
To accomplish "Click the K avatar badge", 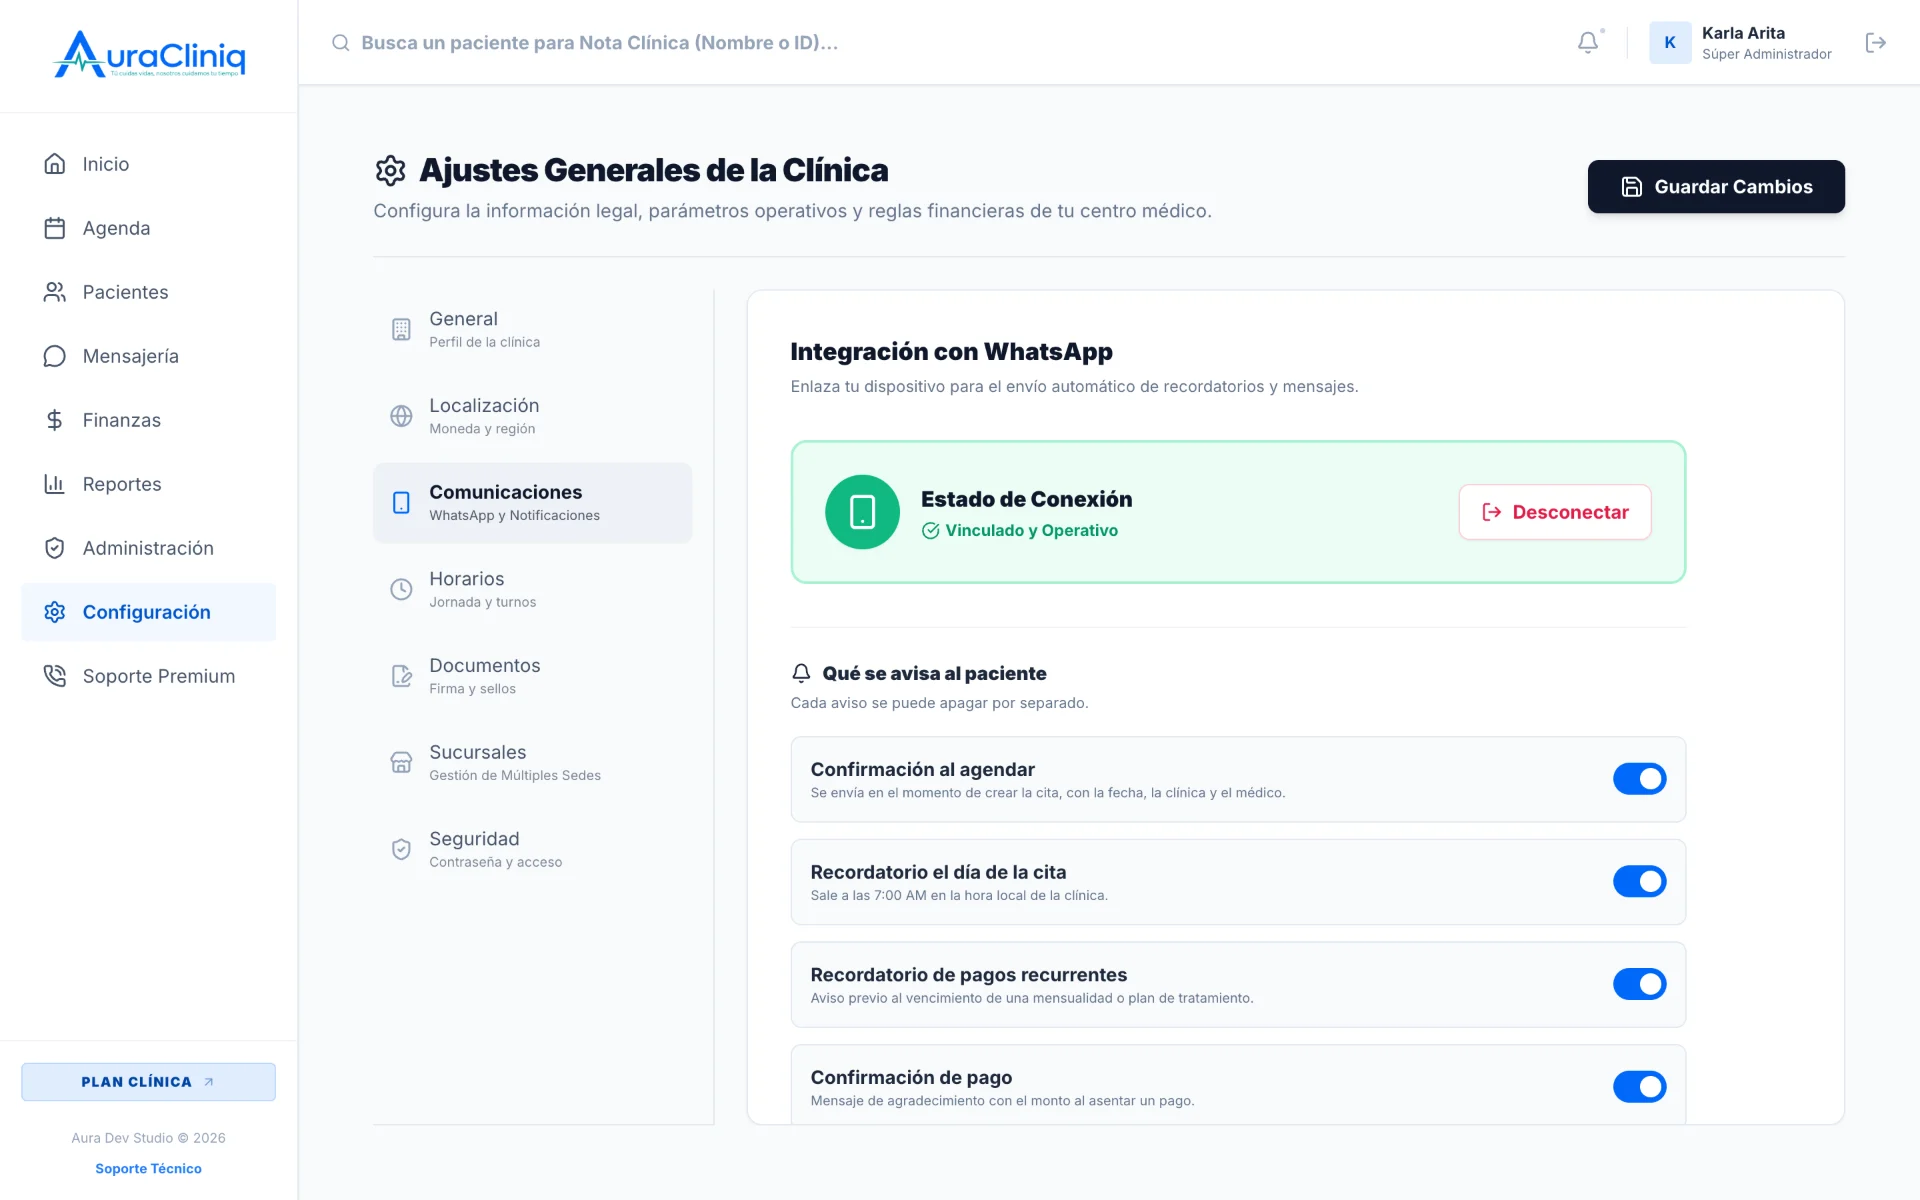I will (x=1670, y=42).
